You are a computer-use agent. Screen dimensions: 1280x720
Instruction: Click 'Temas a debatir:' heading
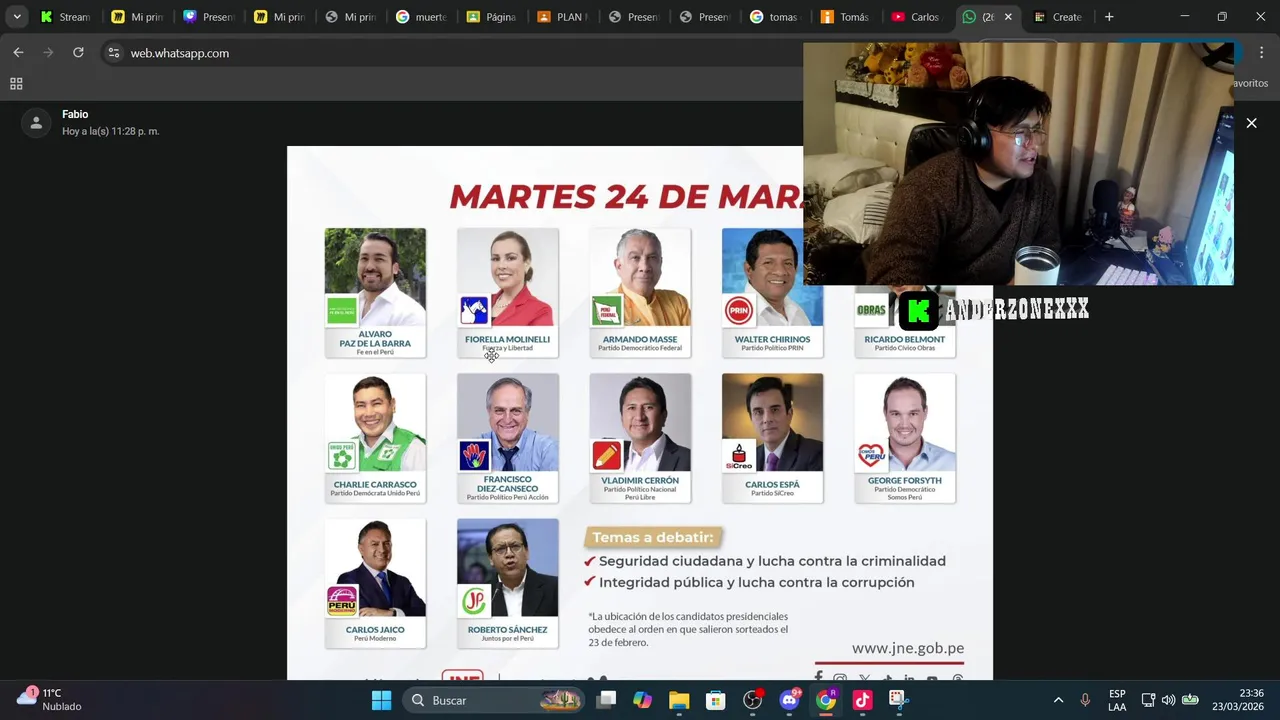(653, 537)
